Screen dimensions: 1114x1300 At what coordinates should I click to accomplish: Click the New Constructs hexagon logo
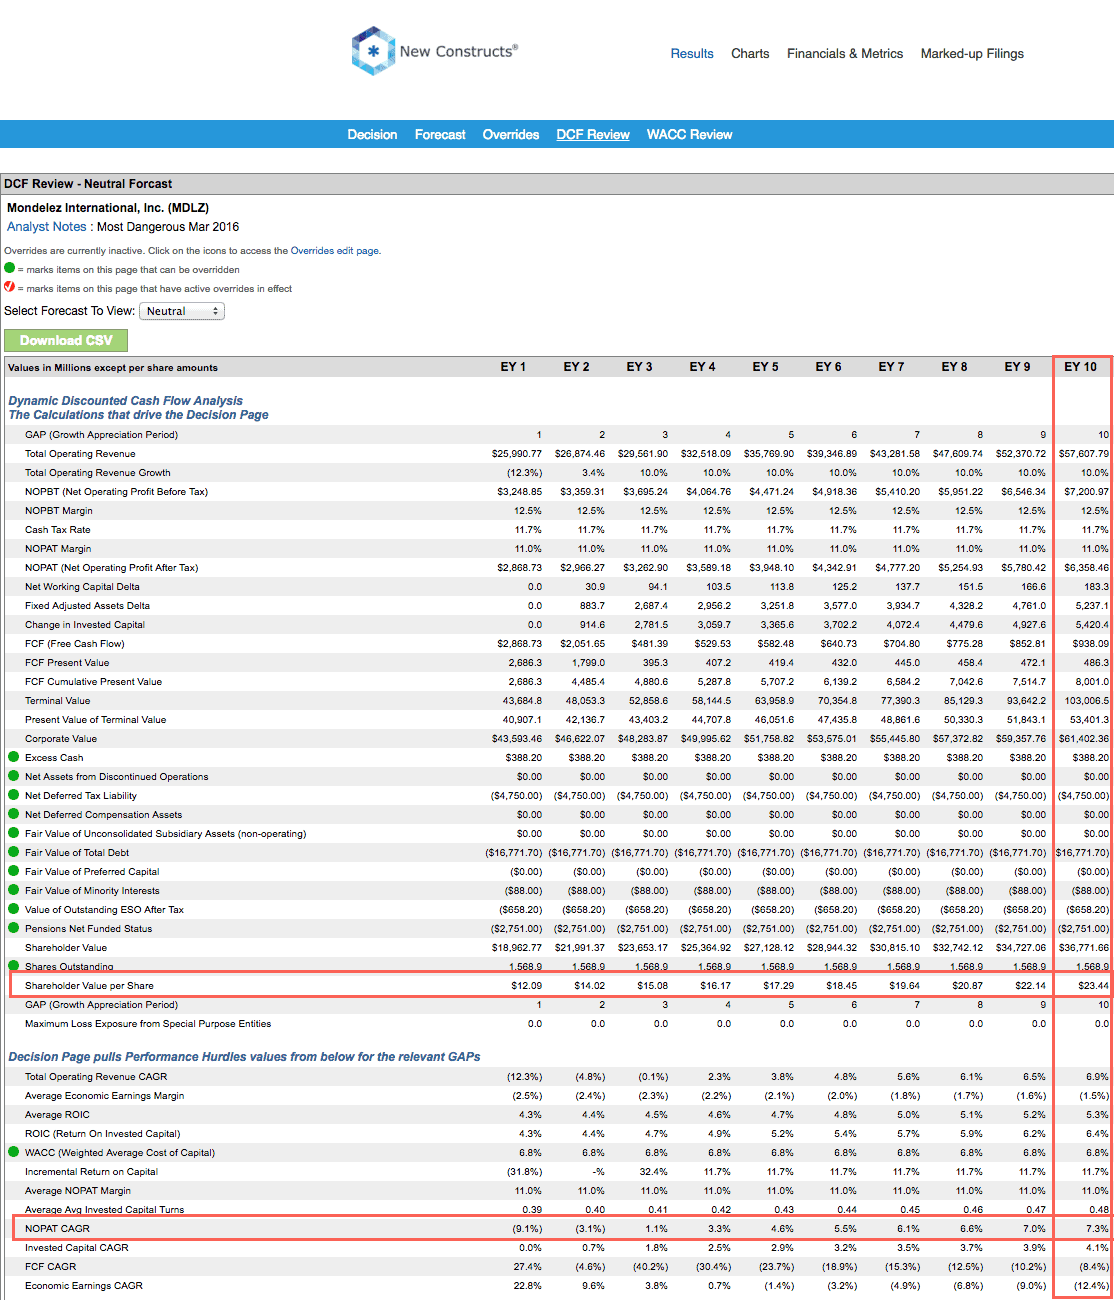tap(373, 51)
